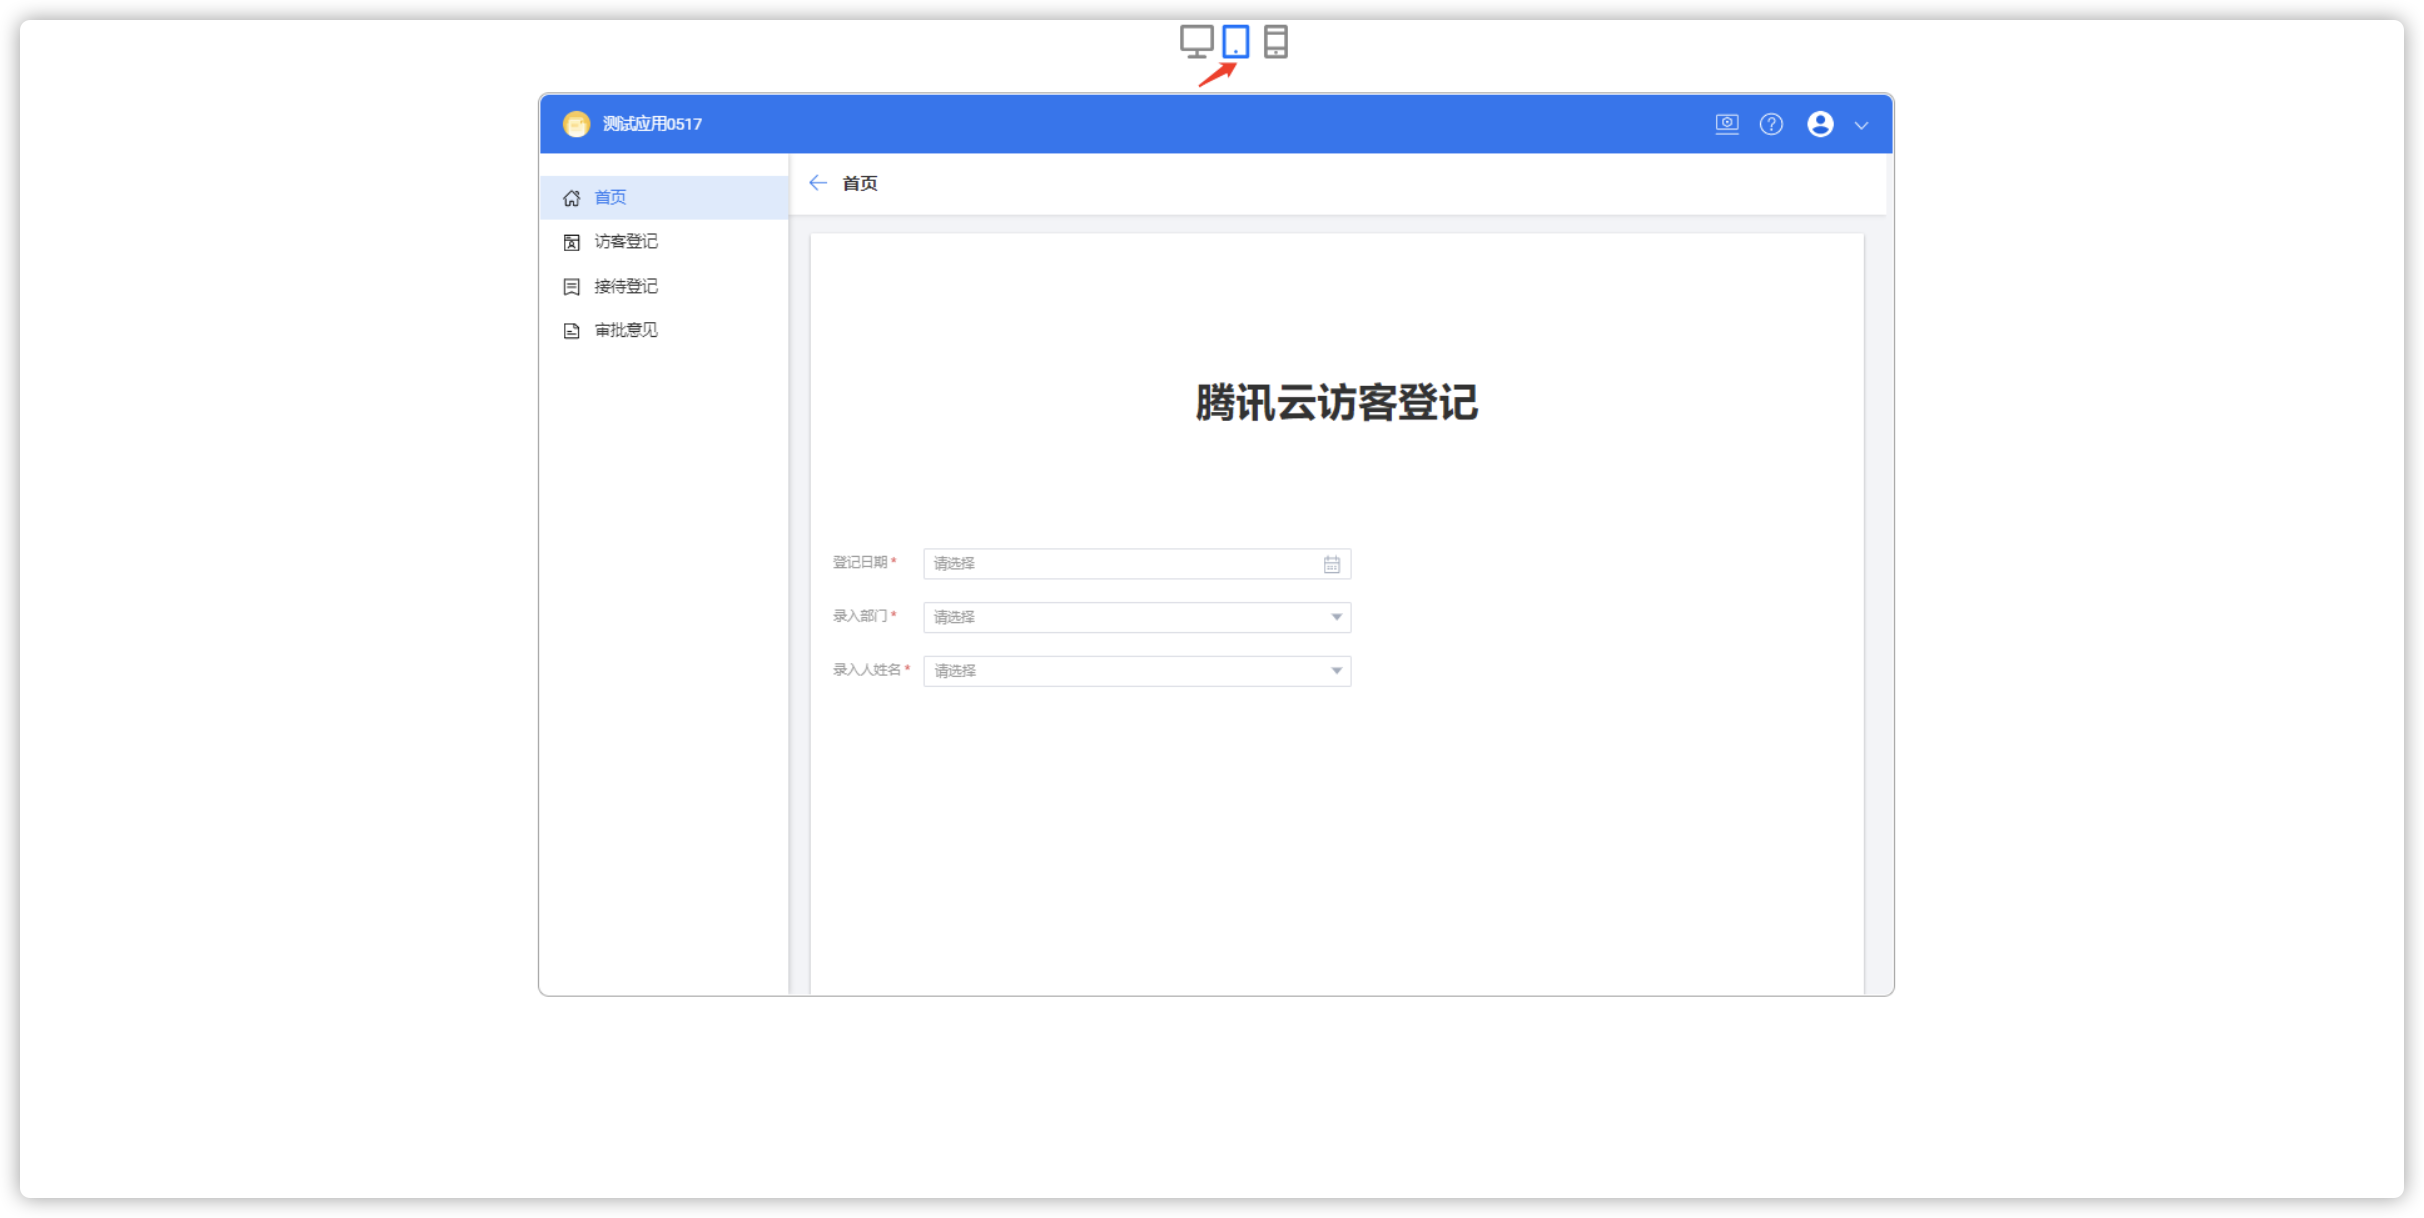This screenshot has width=2424, height=1218.
Task: Click the 录入部门 field label
Action: click(860, 616)
